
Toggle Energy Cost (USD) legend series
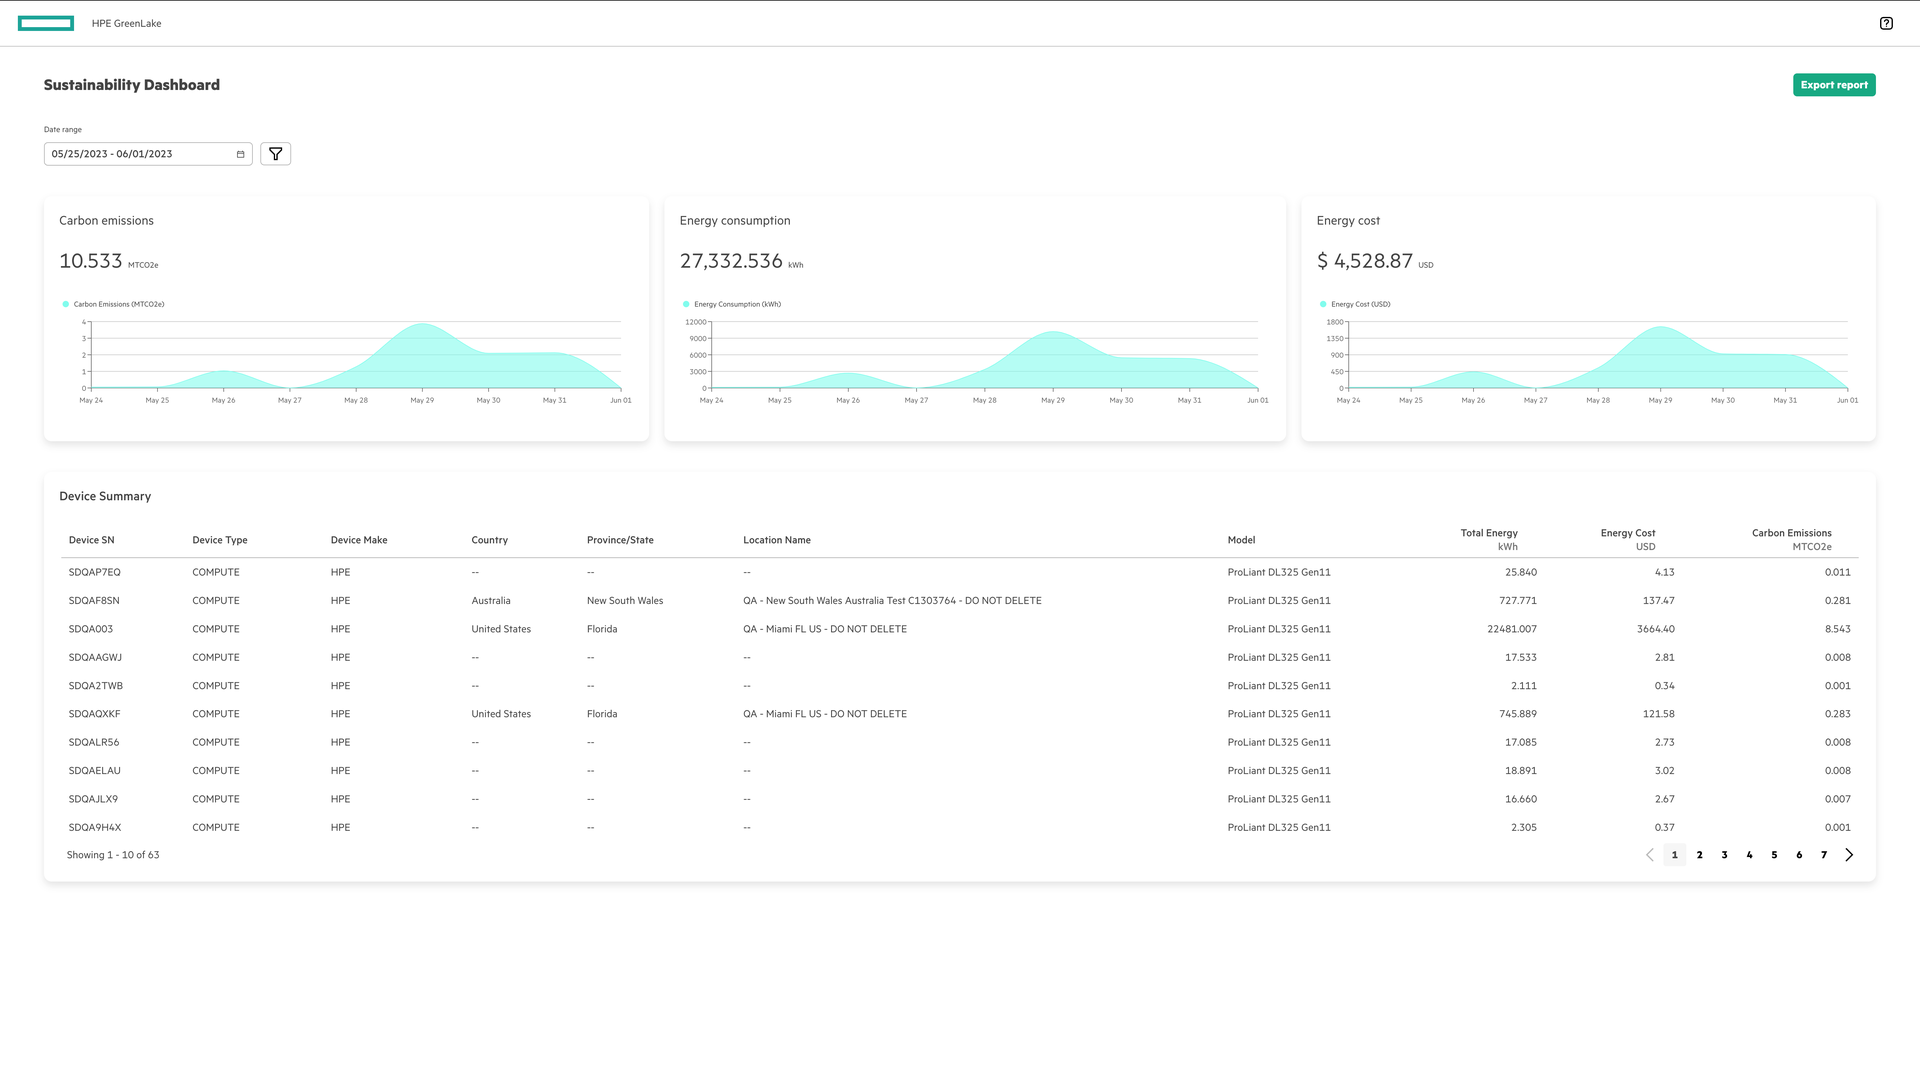coord(1359,304)
